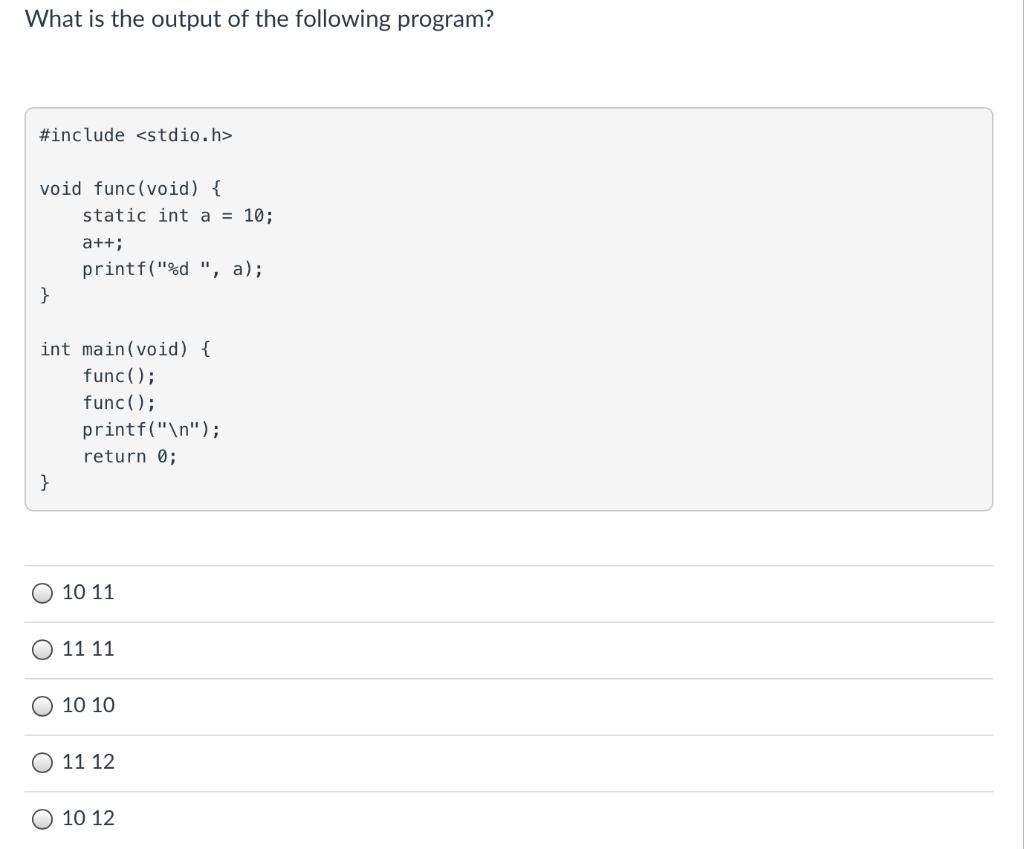1024x849 pixels.
Task: Choose answer option "10 10" by clicking its label
Action: pos(86,705)
